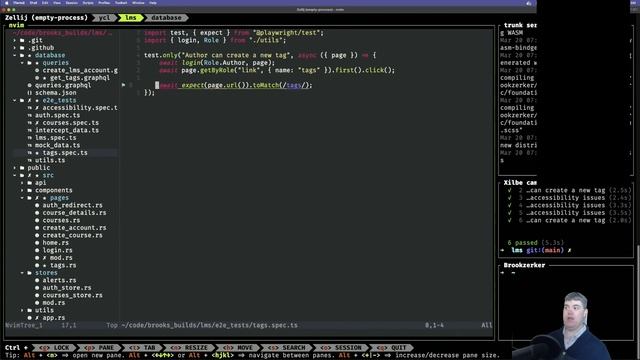Click the pages folder icon

[x=29, y=198]
